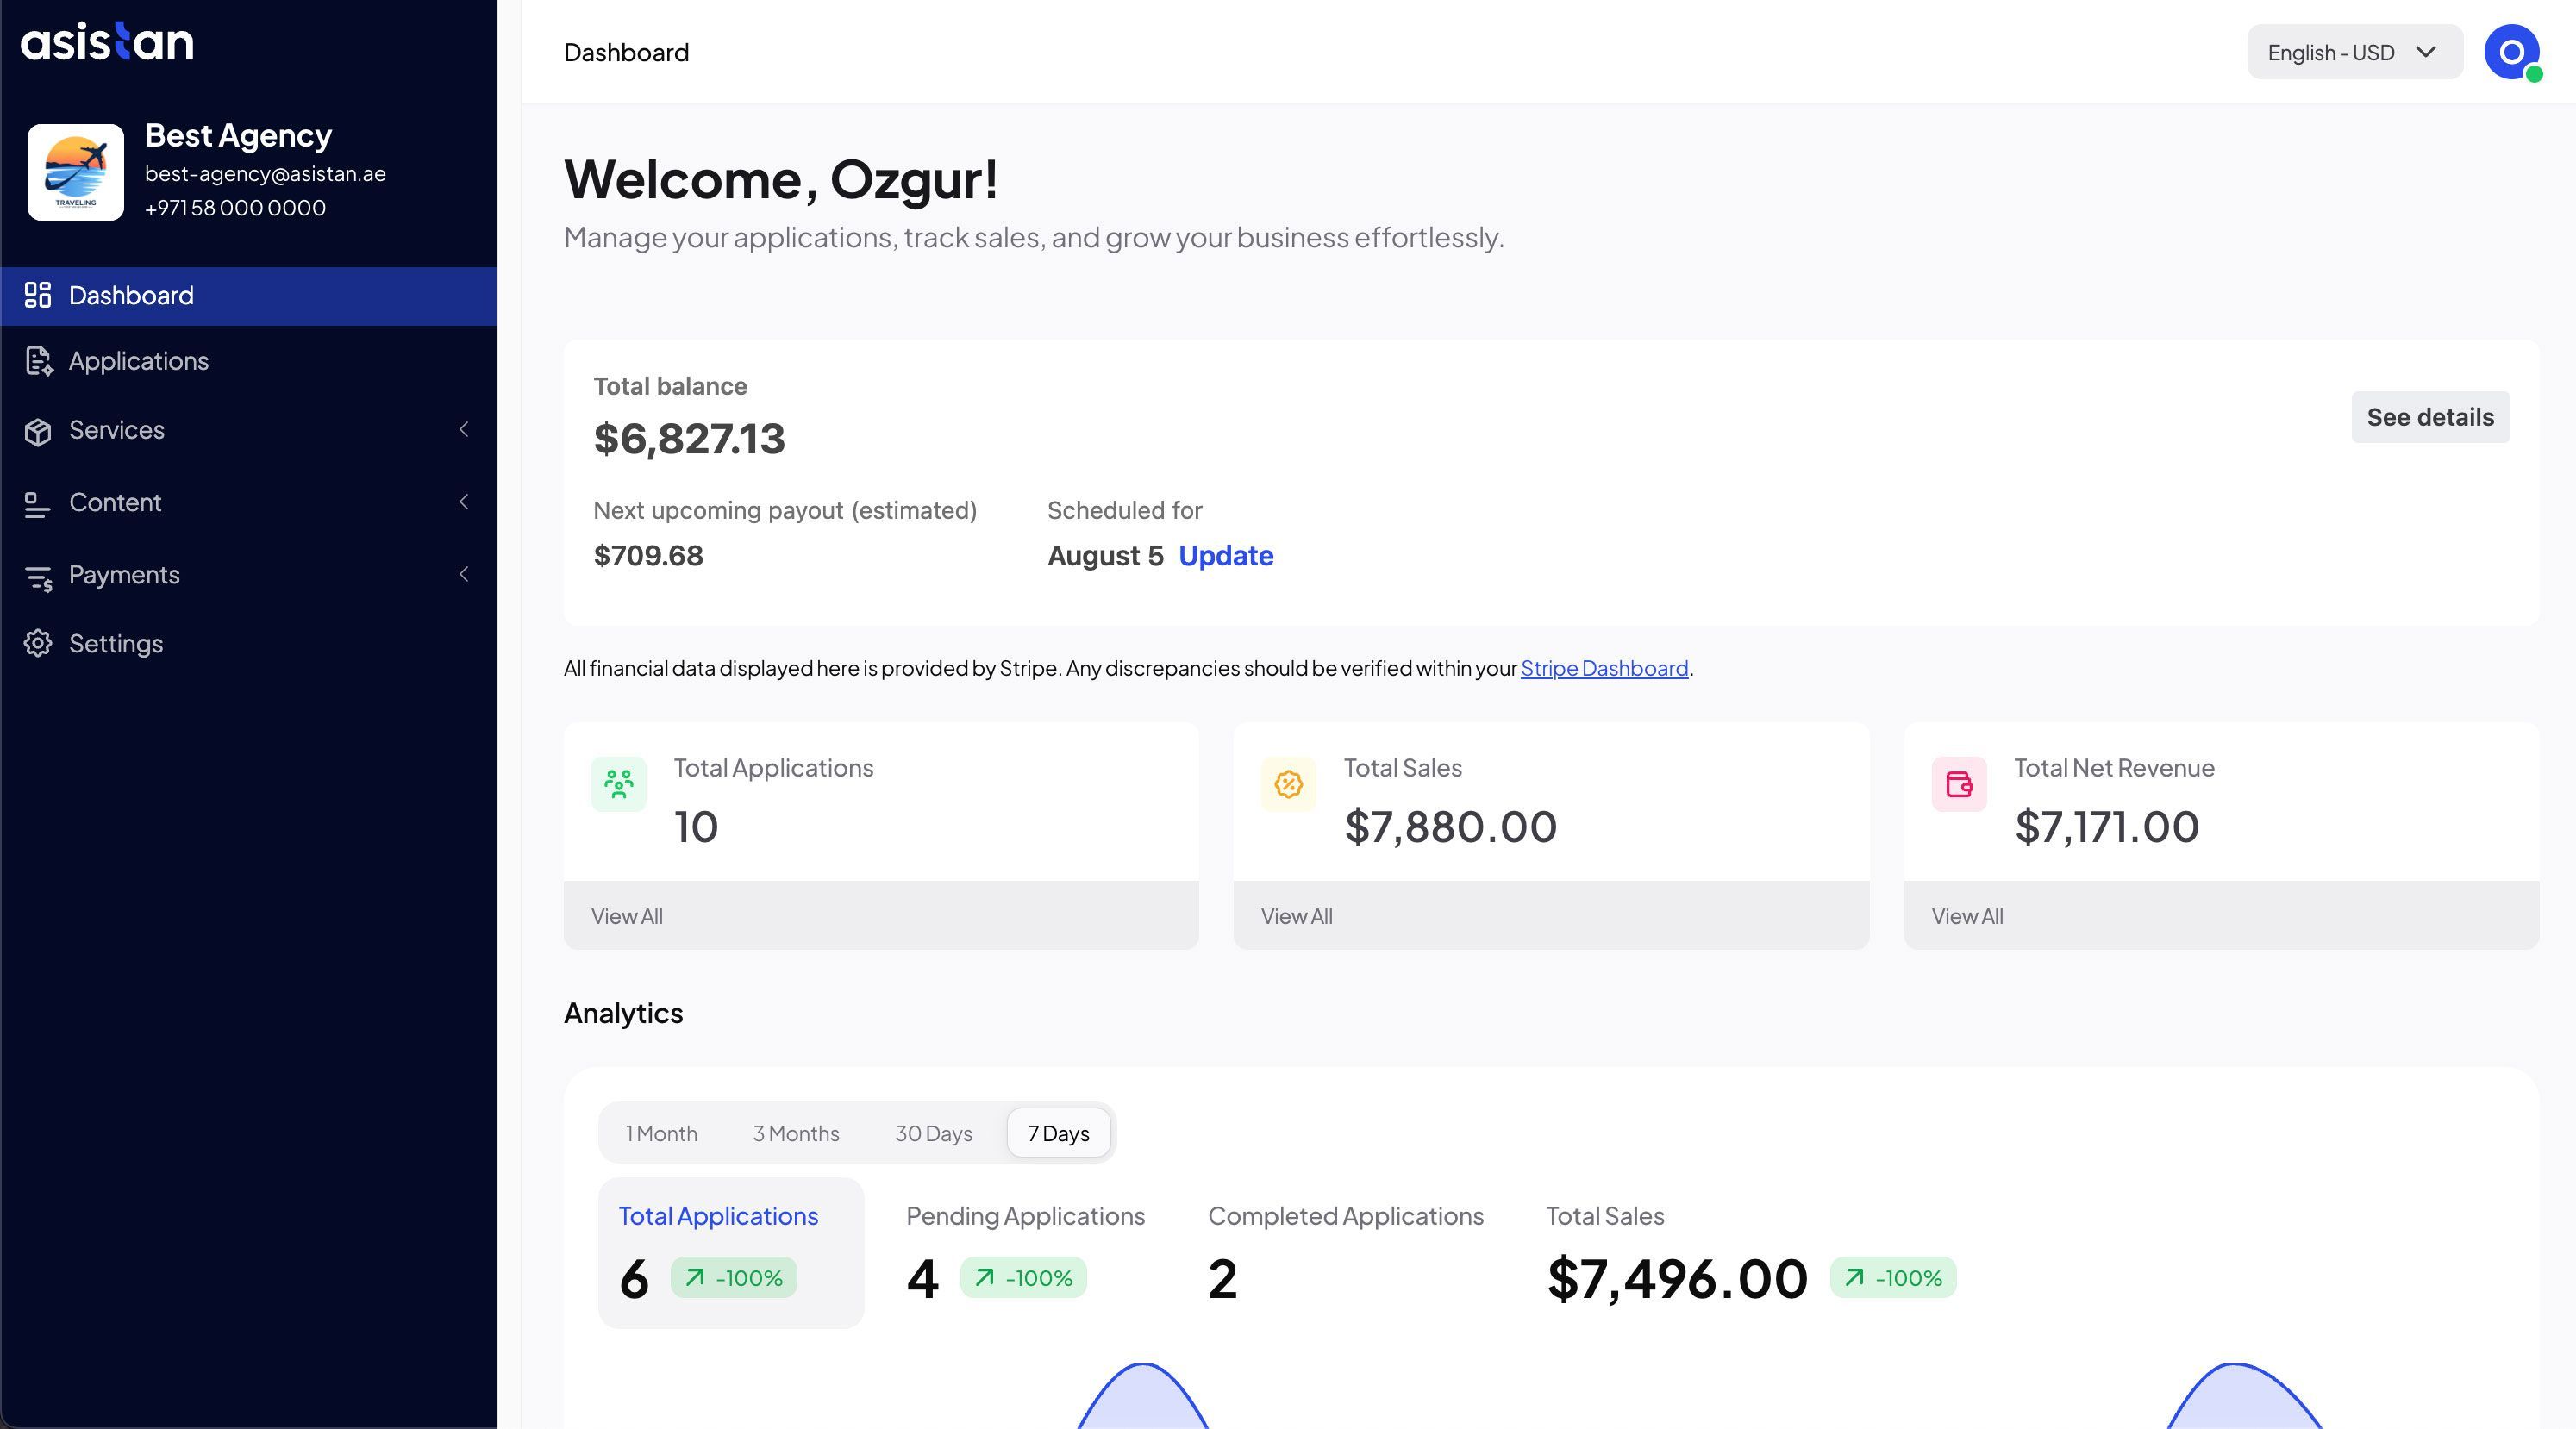The width and height of the screenshot is (2576, 1429).
Task: Click the Applications document icon
Action: pyautogui.click(x=38, y=361)
